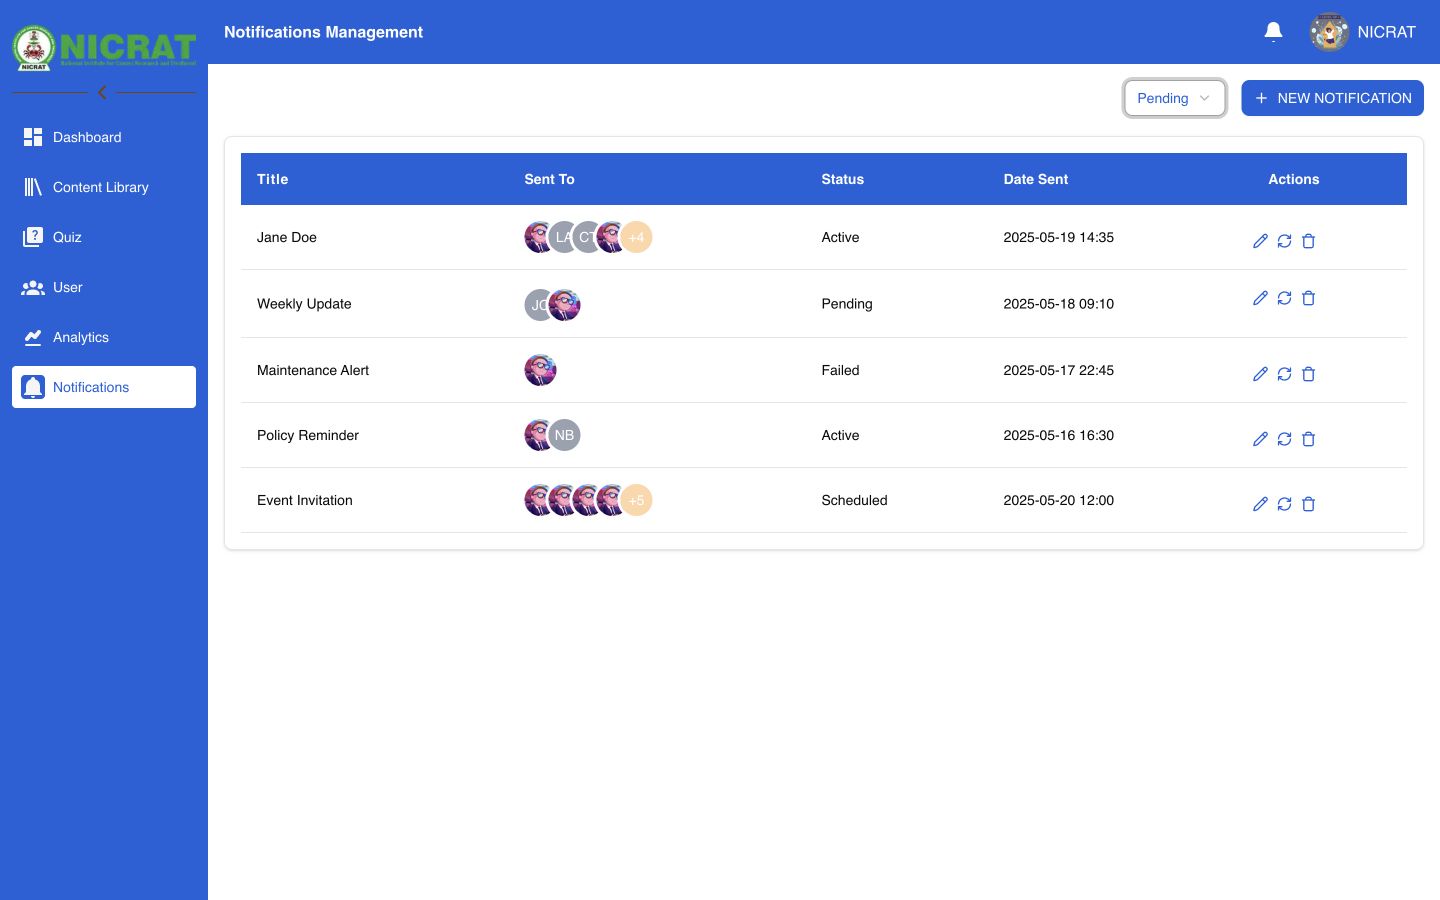This screenshot has height=900, width=1440.
Task: Click the Weekly Update title cell
Action: [x=304, y=304]
